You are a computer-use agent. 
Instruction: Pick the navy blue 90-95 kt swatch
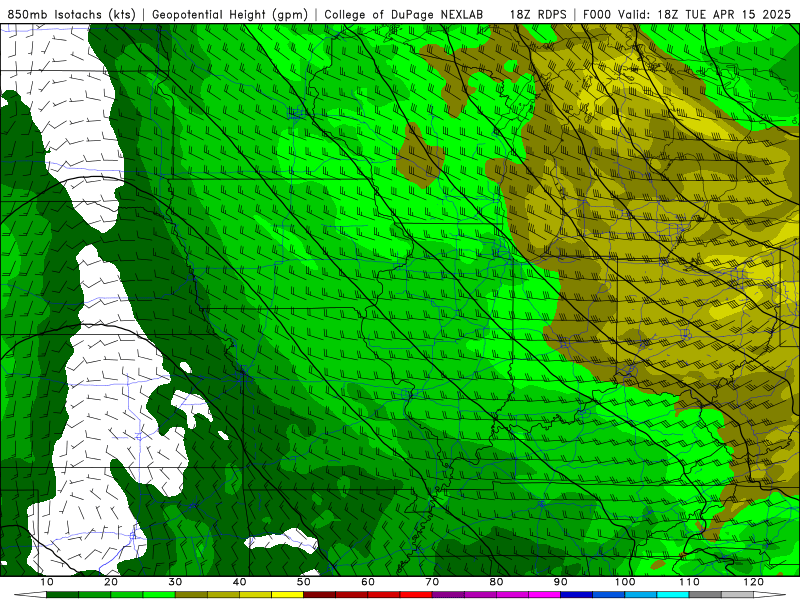click(x=577, y=595)
